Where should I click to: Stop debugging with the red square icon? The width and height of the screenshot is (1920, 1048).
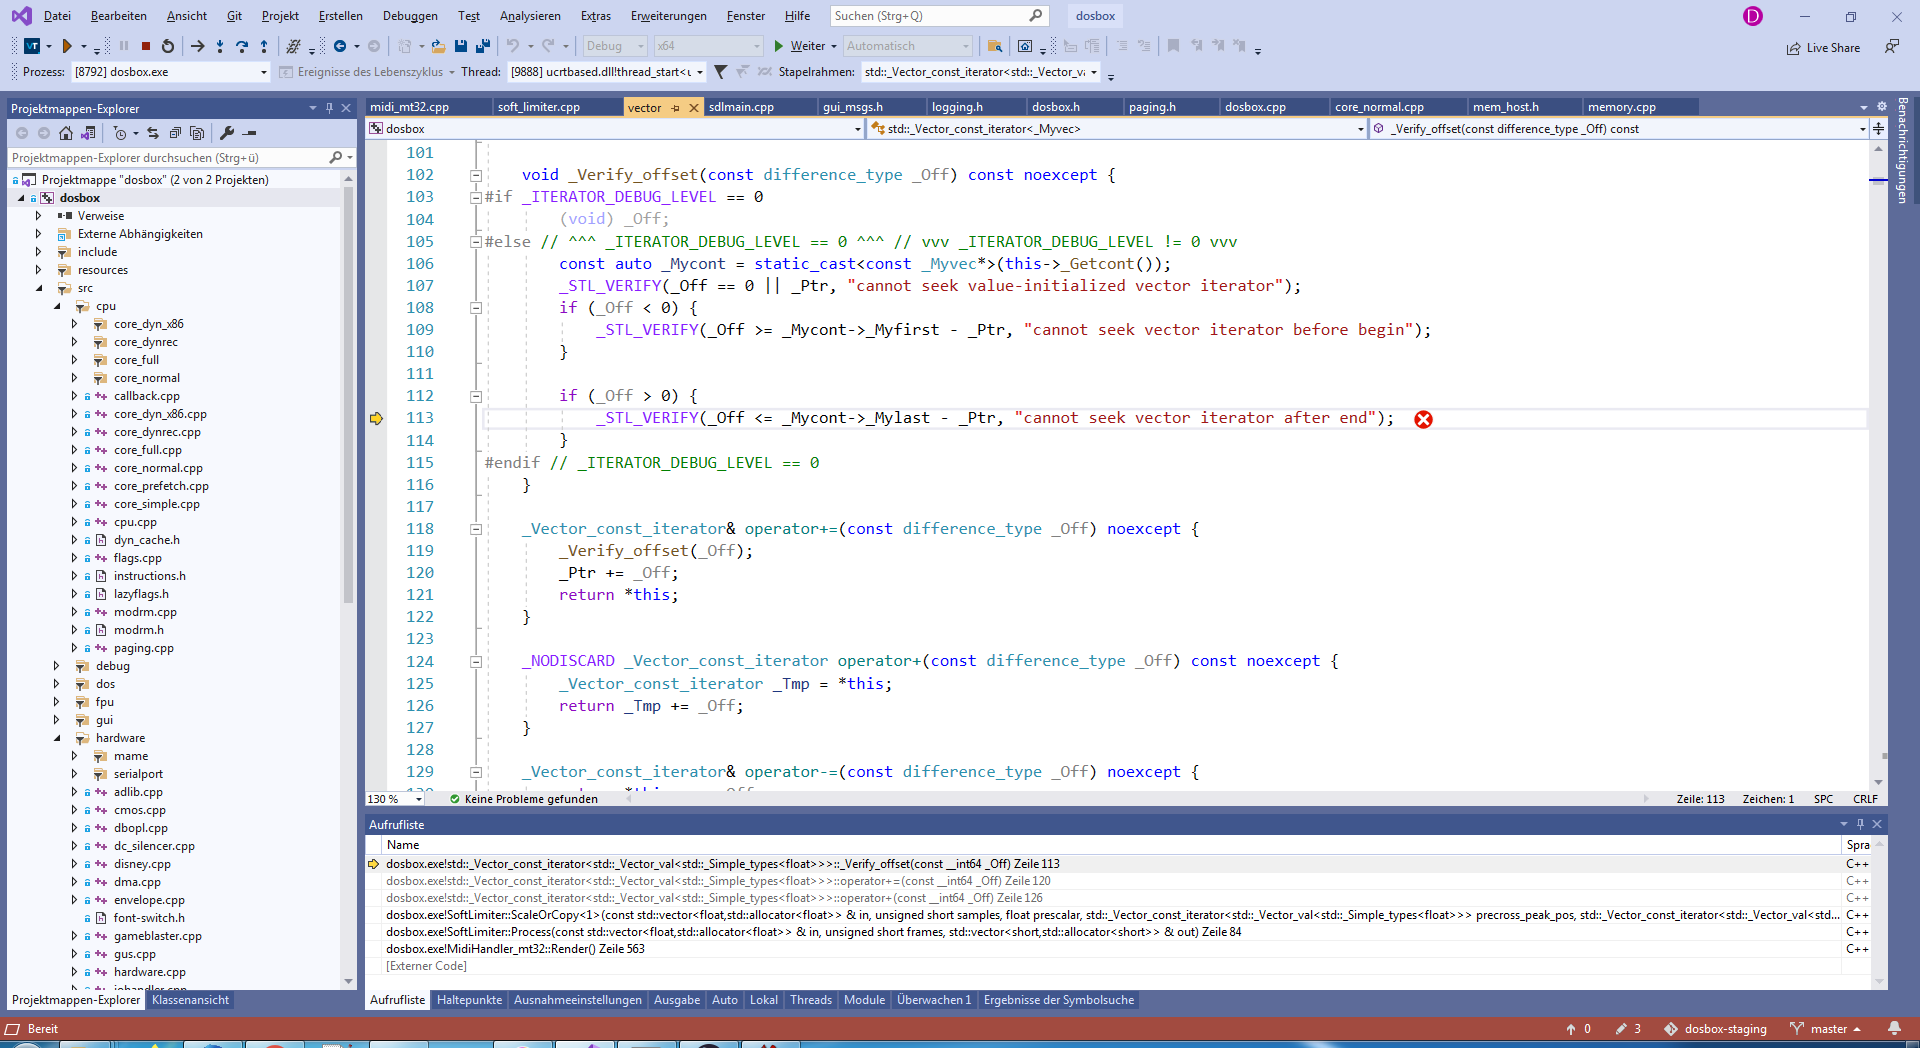146,46
